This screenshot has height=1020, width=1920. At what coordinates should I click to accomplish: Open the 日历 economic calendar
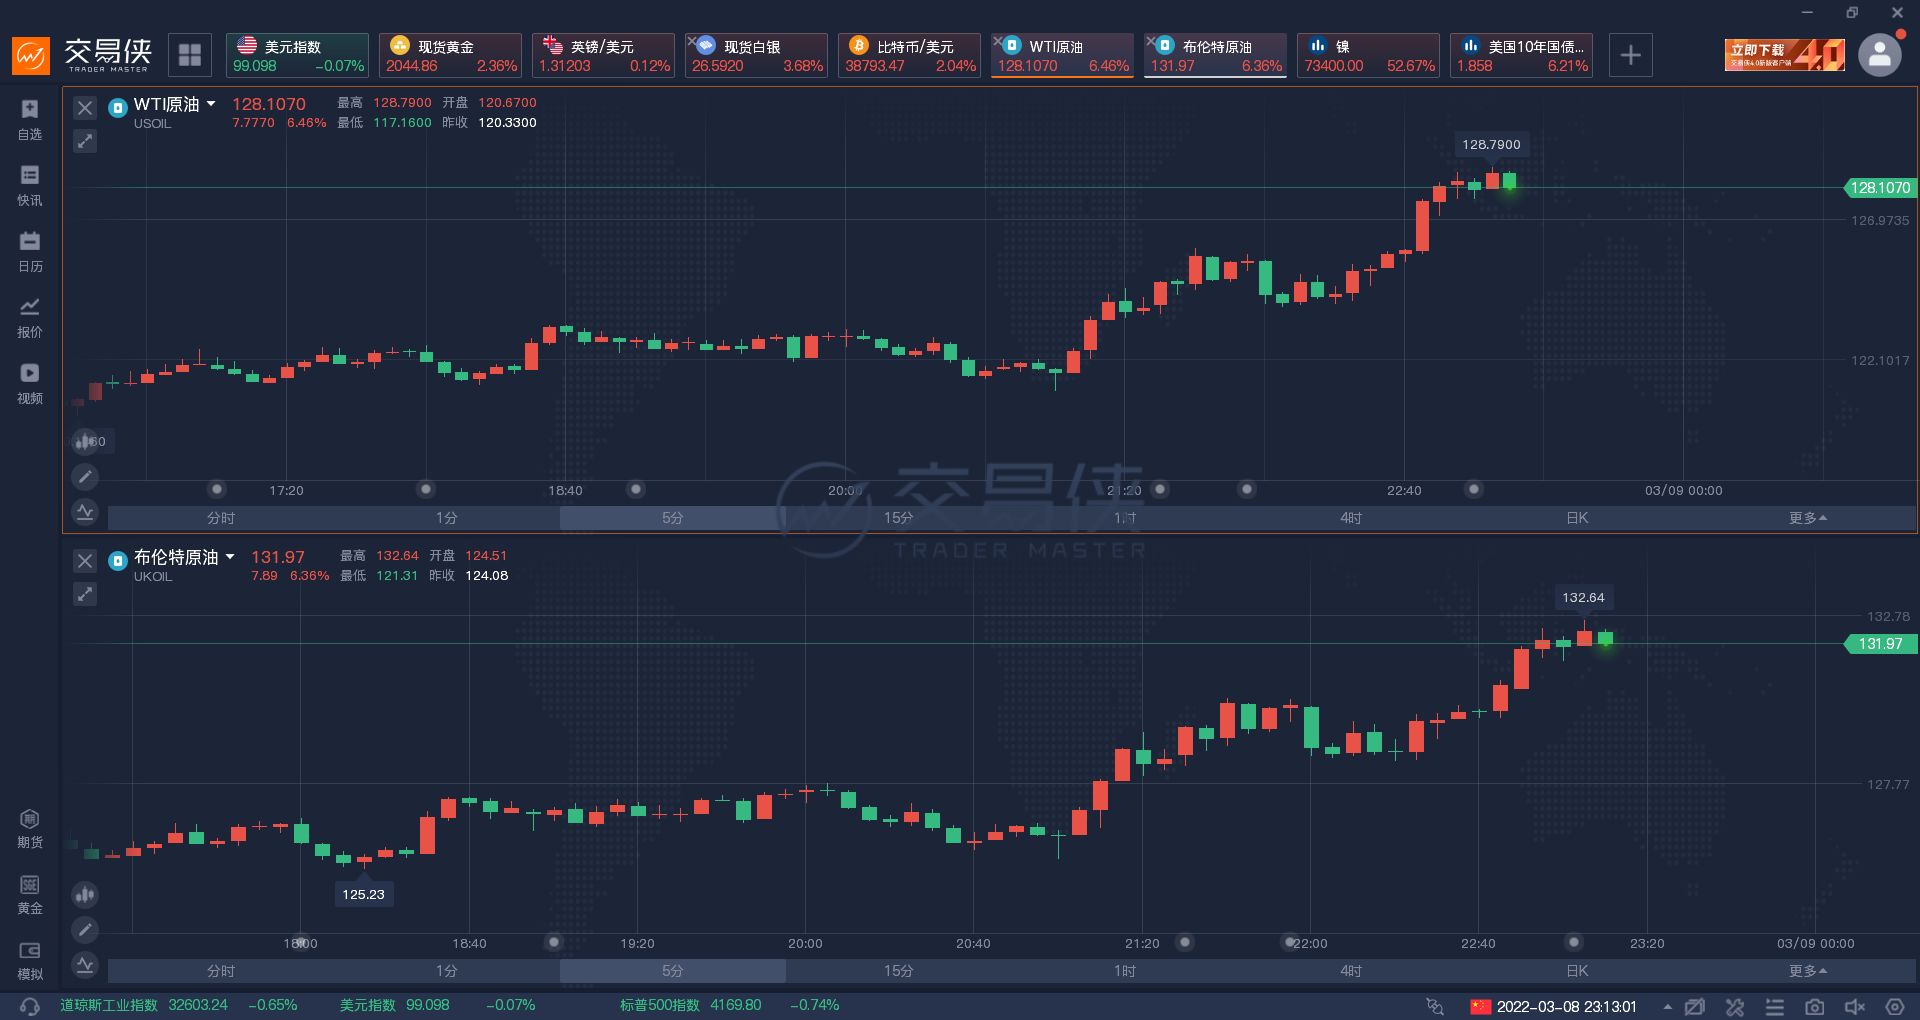[x=30, y=251]
